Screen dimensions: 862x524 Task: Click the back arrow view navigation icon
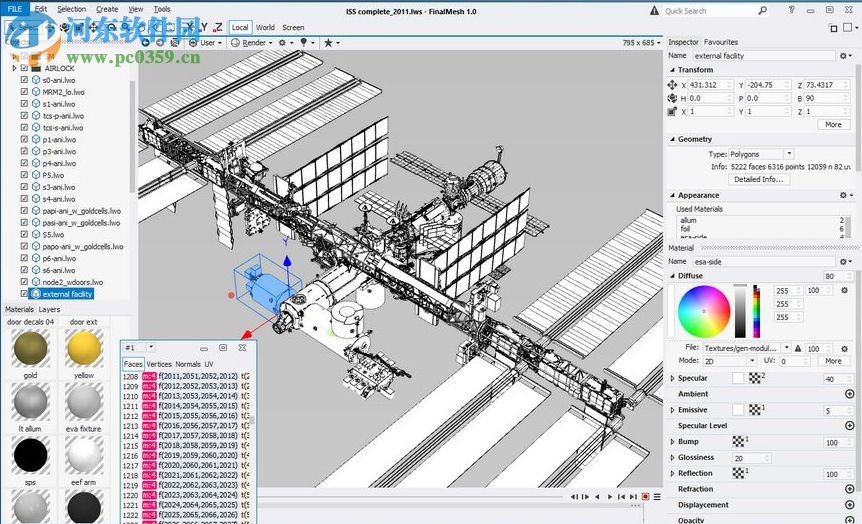[x=146, y=42]
